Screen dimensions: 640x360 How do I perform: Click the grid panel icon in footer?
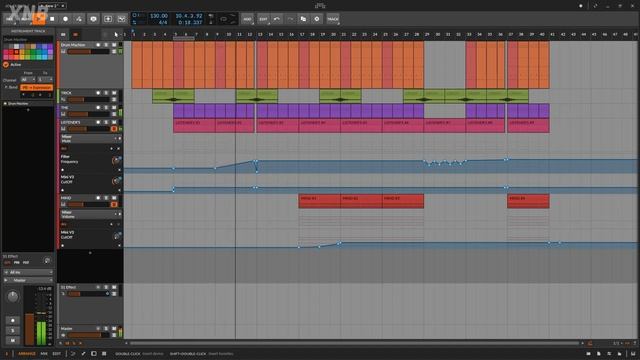[x=104, y=354]
